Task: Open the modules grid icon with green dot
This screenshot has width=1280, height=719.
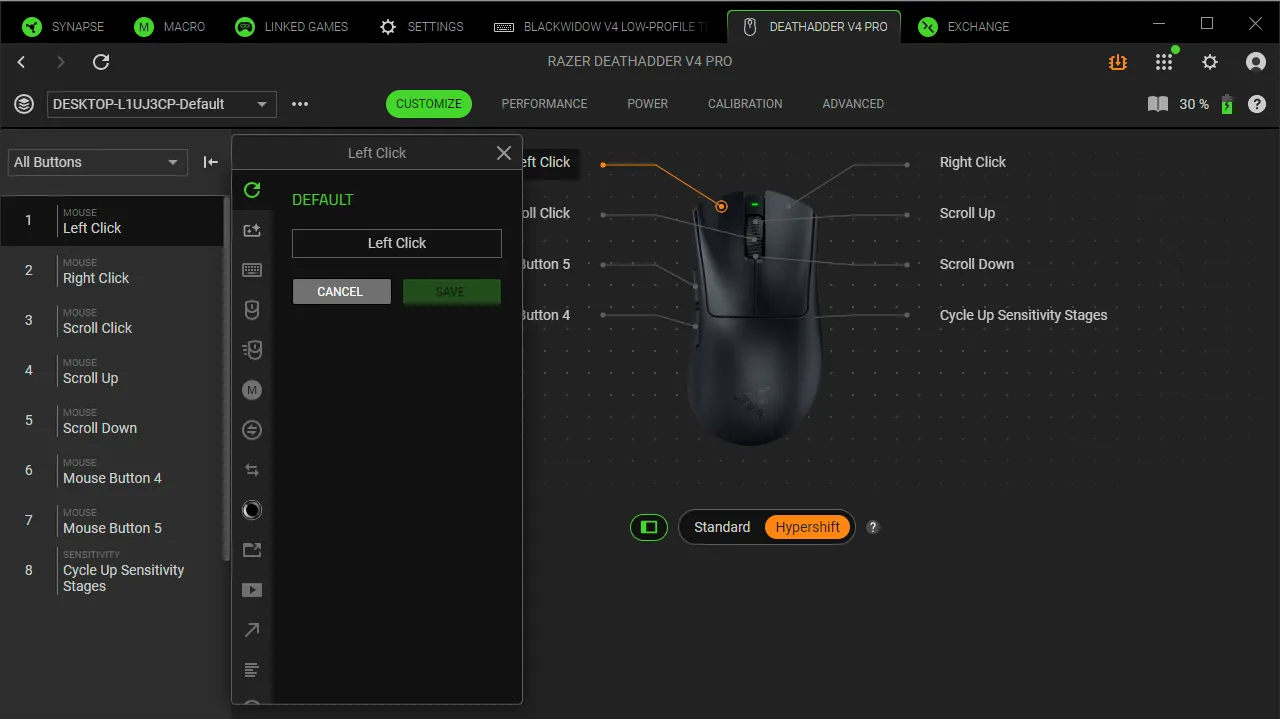Action: coord(1164,61)
